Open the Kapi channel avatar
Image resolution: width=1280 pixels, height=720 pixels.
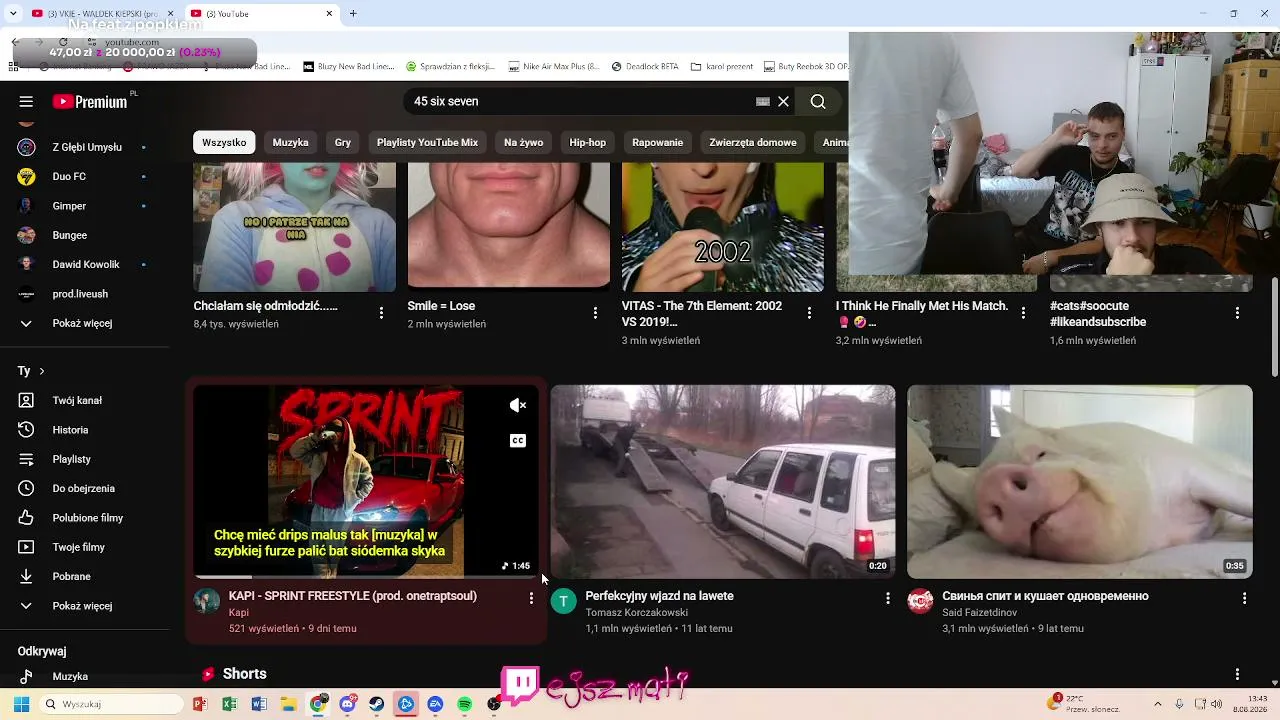point(207,601)
